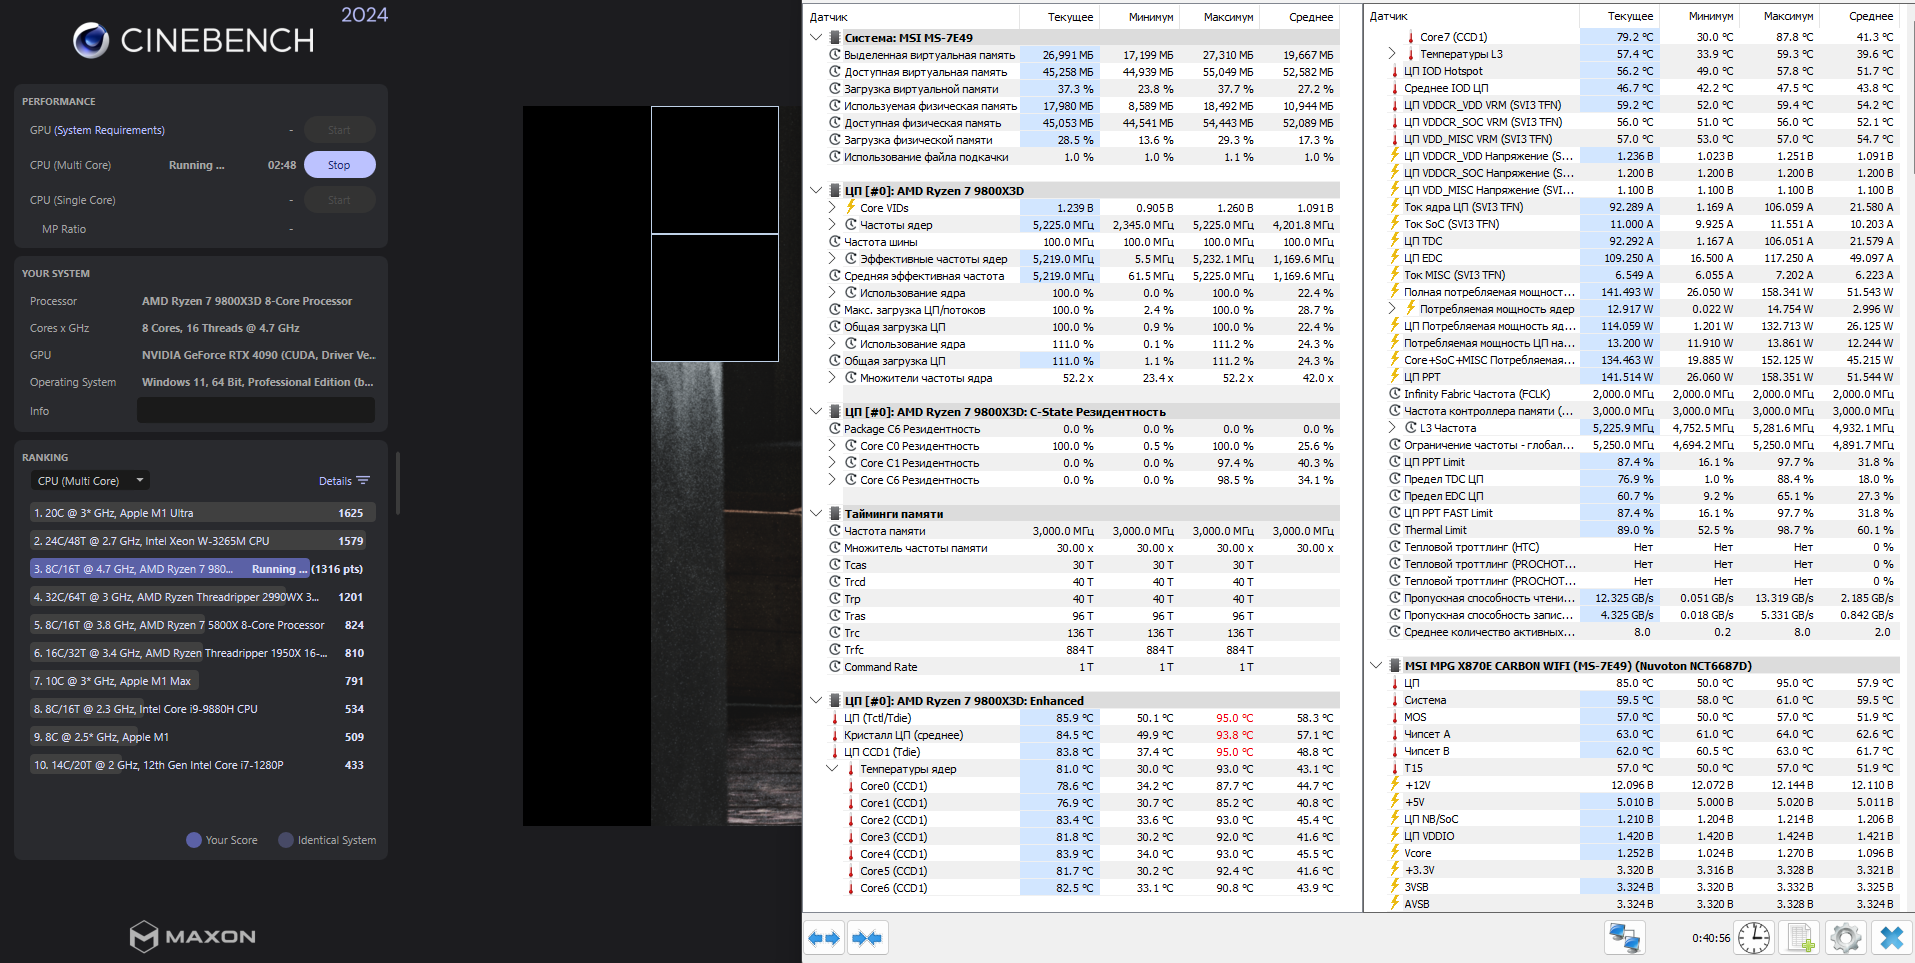Click clock icon of 'Command Rate' row
Screen dimensions: 1915x963
click(x=834, y=667)
